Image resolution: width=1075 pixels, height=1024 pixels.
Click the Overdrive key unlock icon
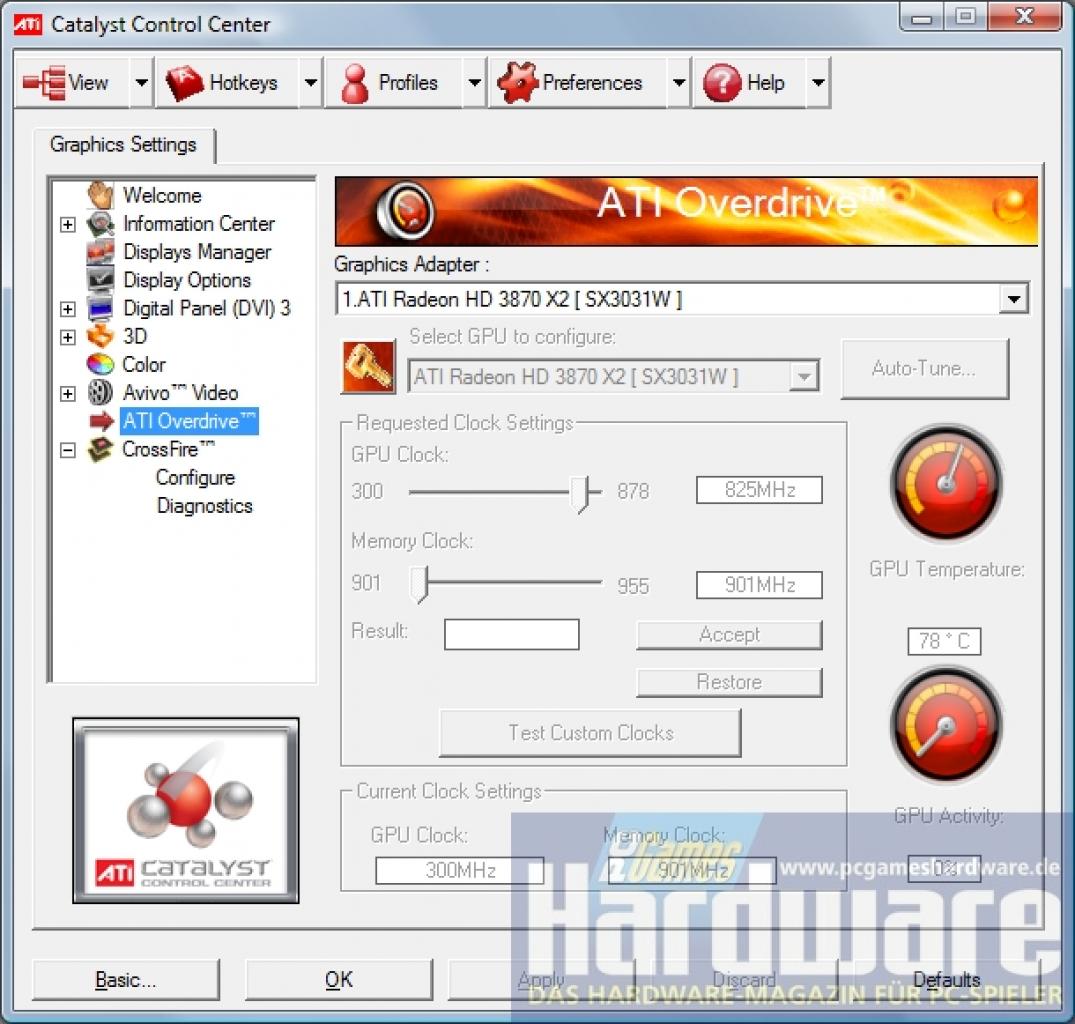click(x=368, y=367)
